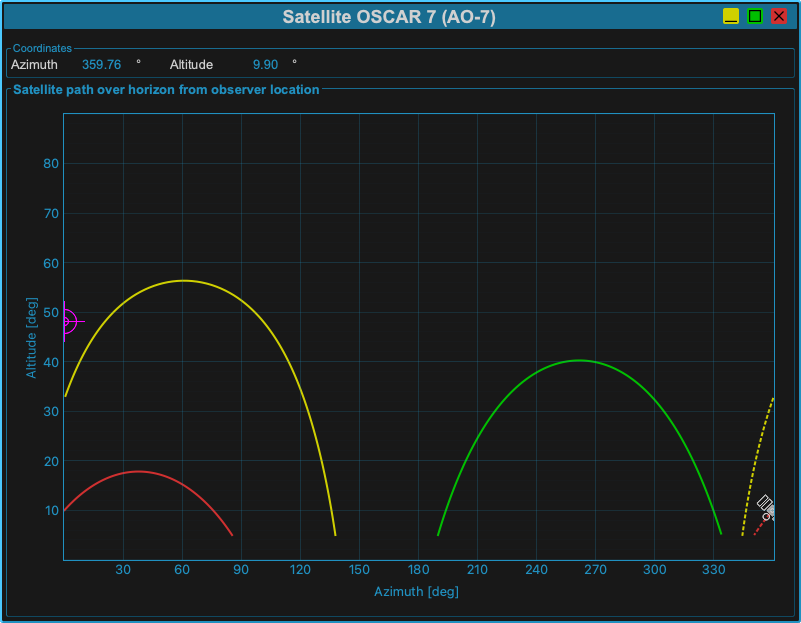This screenshot has width=801, height=623.
Task: Click the green maximize window button
Action: coord(755,16)
